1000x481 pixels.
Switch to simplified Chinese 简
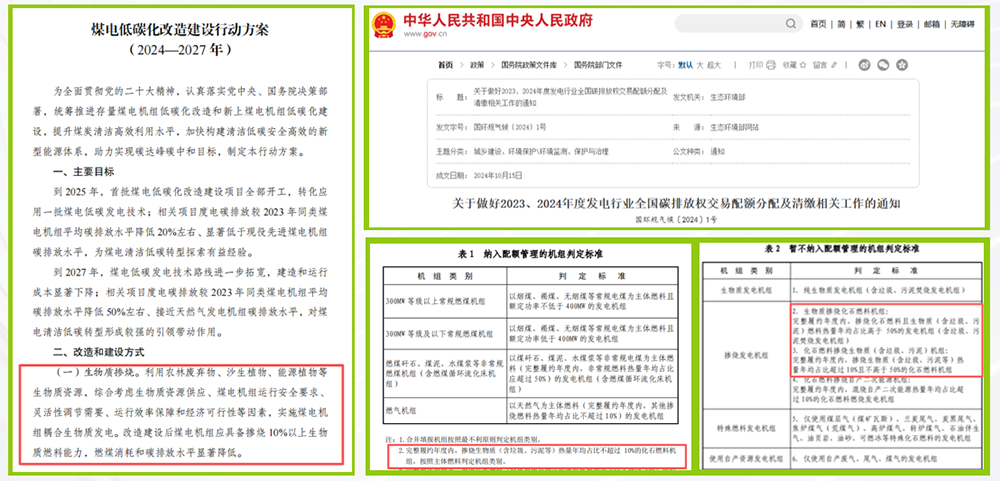tap(841, 24)
